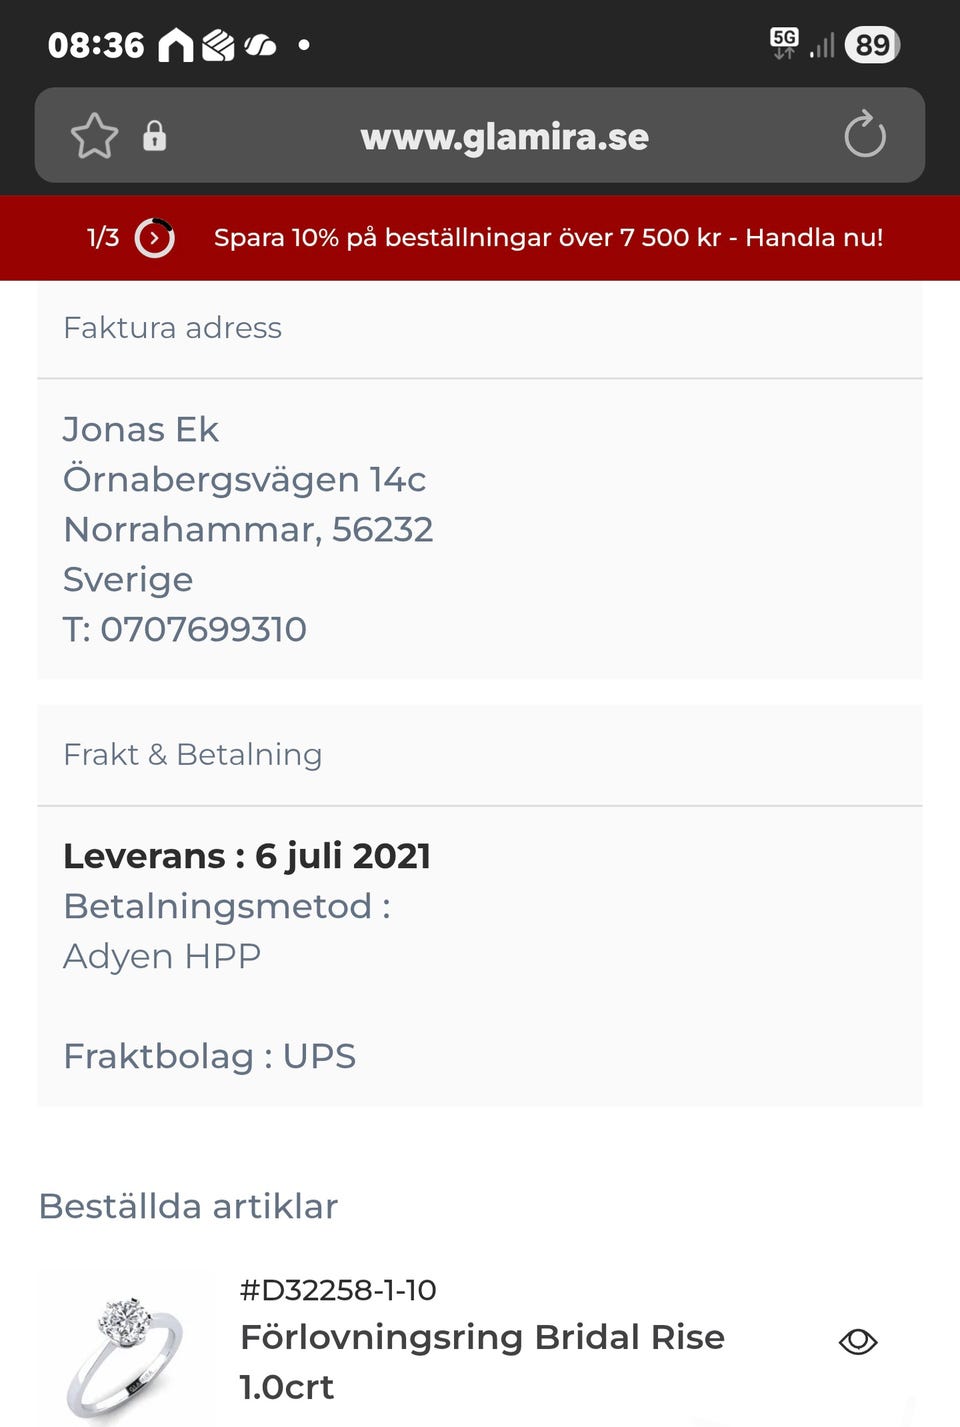Tap the home icon in status bar
The height and width of the screenshot is (1427, 960).
176,45
